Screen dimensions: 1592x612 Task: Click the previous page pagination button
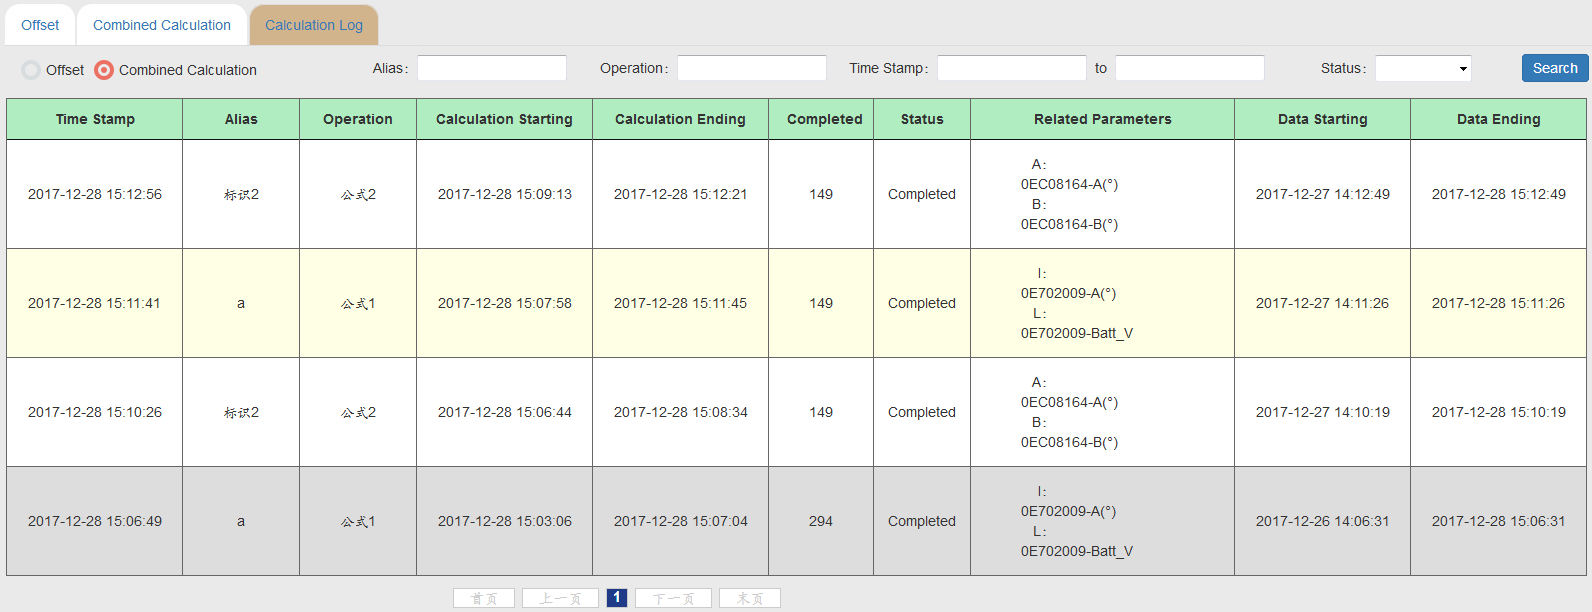(x=560, y=598)
